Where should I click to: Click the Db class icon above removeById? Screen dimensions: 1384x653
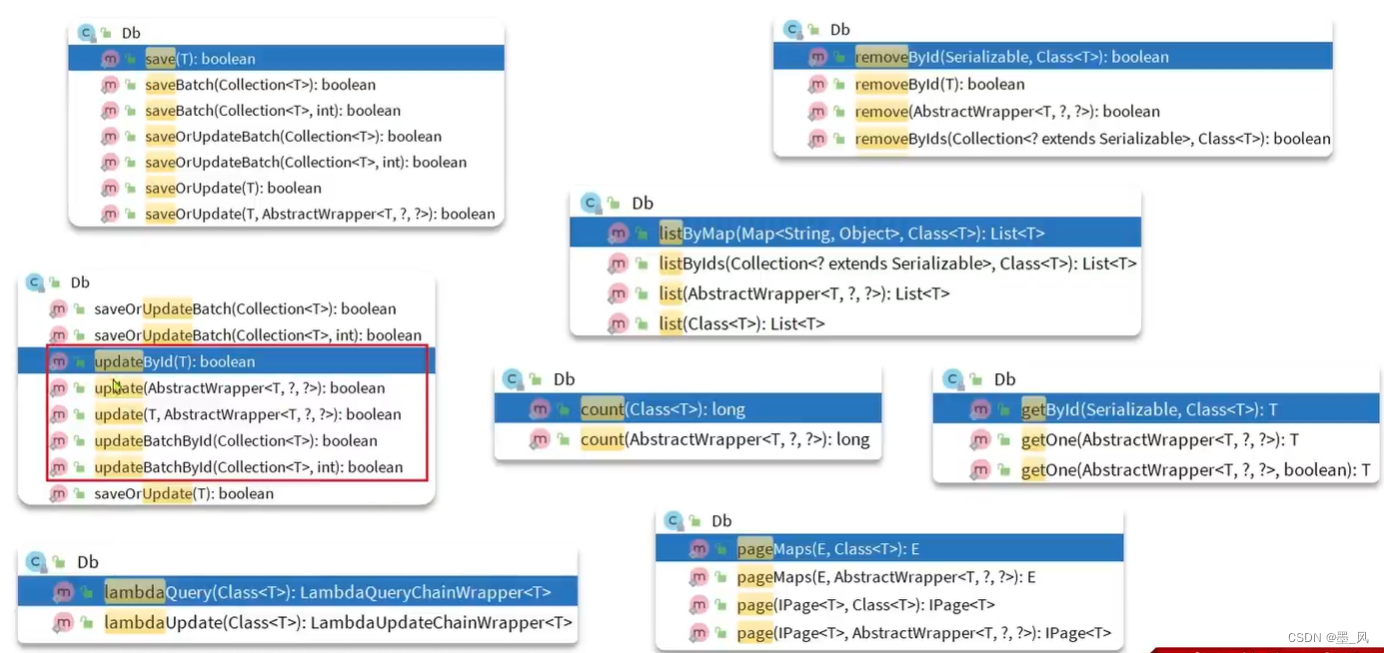pos(792,30)
